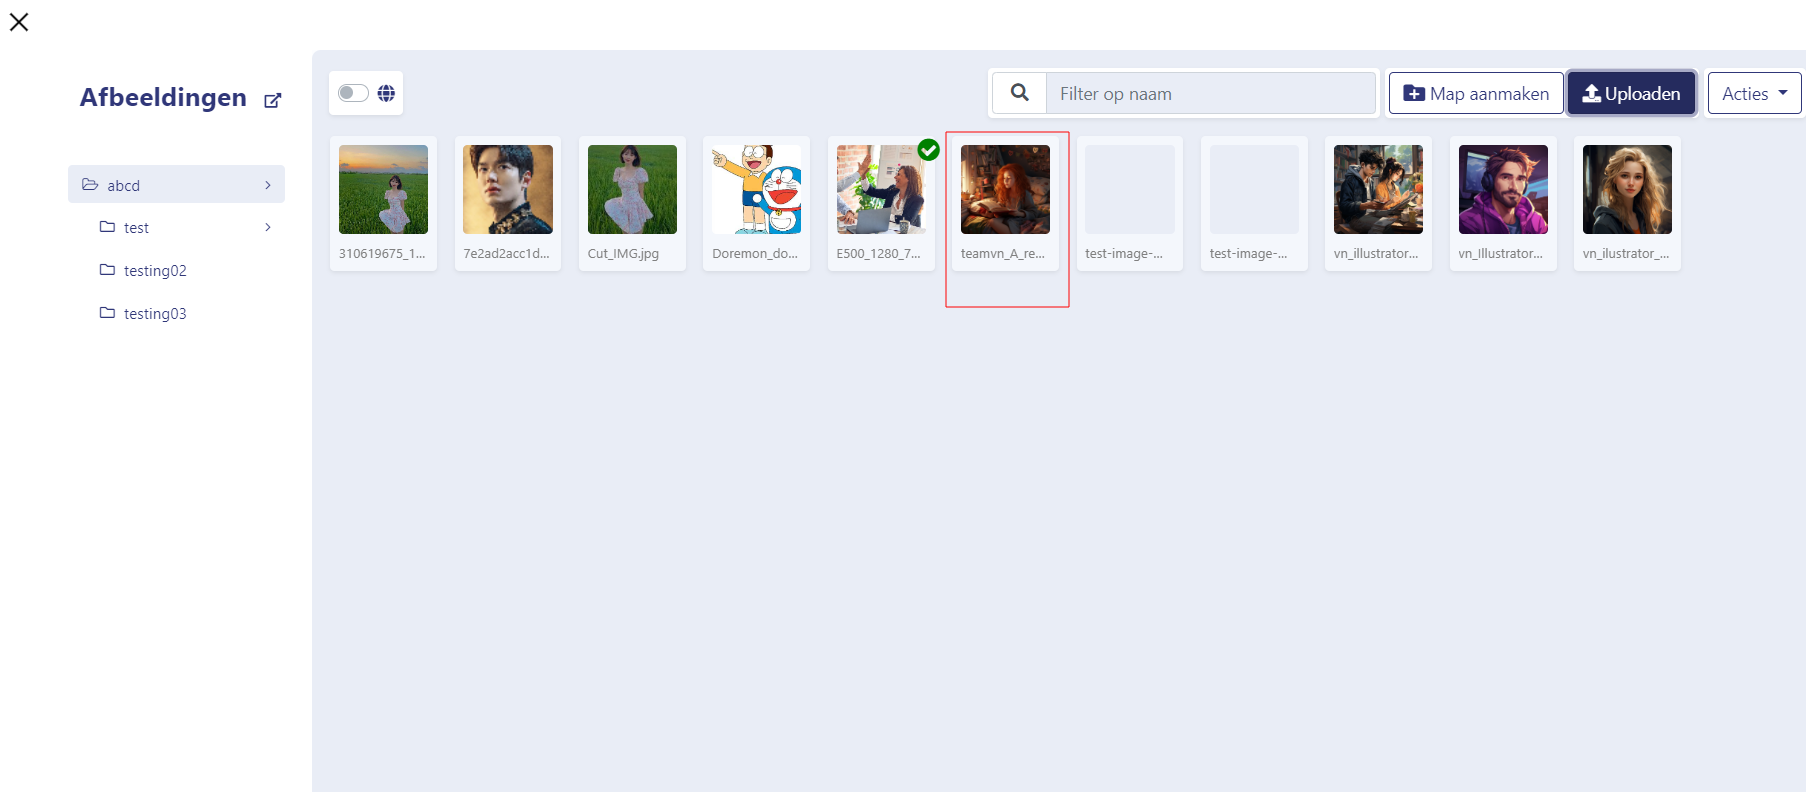Click the globe icon next to the toggle
The height and width of the screenshot is (792, 1806).
(x=386, y=93)
